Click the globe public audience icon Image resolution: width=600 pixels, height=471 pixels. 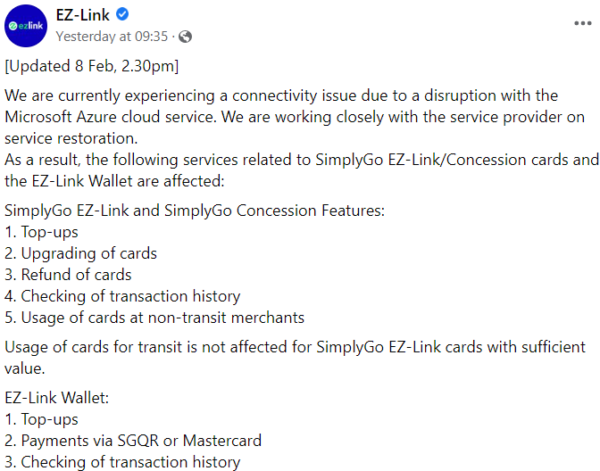(185, 37)
